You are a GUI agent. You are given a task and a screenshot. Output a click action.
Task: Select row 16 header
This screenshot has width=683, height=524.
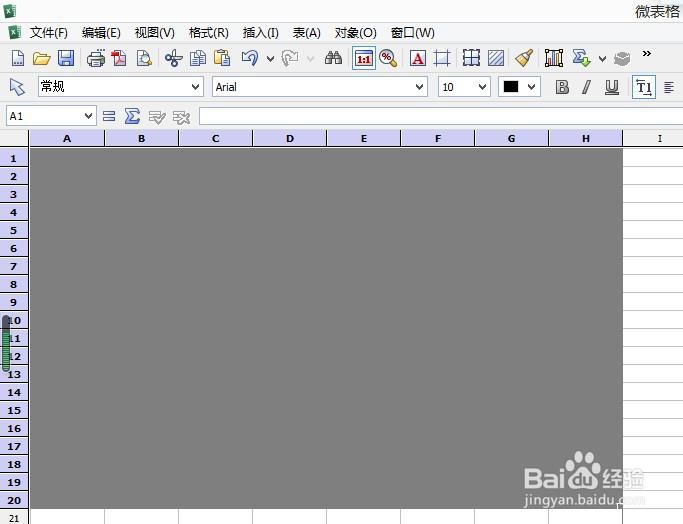coord(14,428)
